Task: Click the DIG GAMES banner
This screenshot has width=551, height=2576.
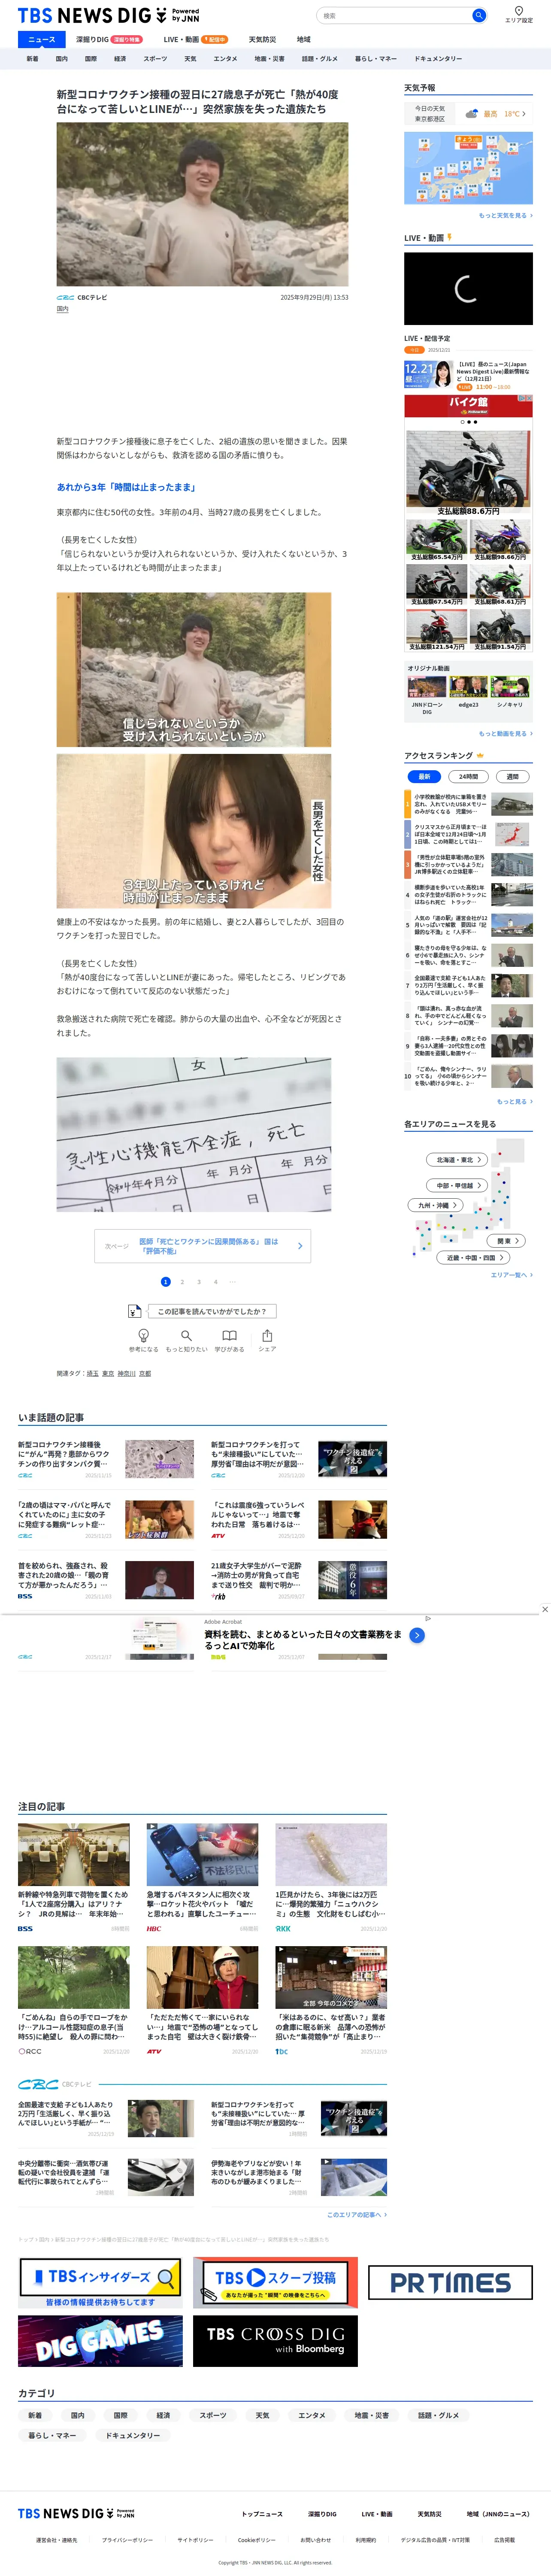Action: pyautogui.click(x=100, y=2341)
